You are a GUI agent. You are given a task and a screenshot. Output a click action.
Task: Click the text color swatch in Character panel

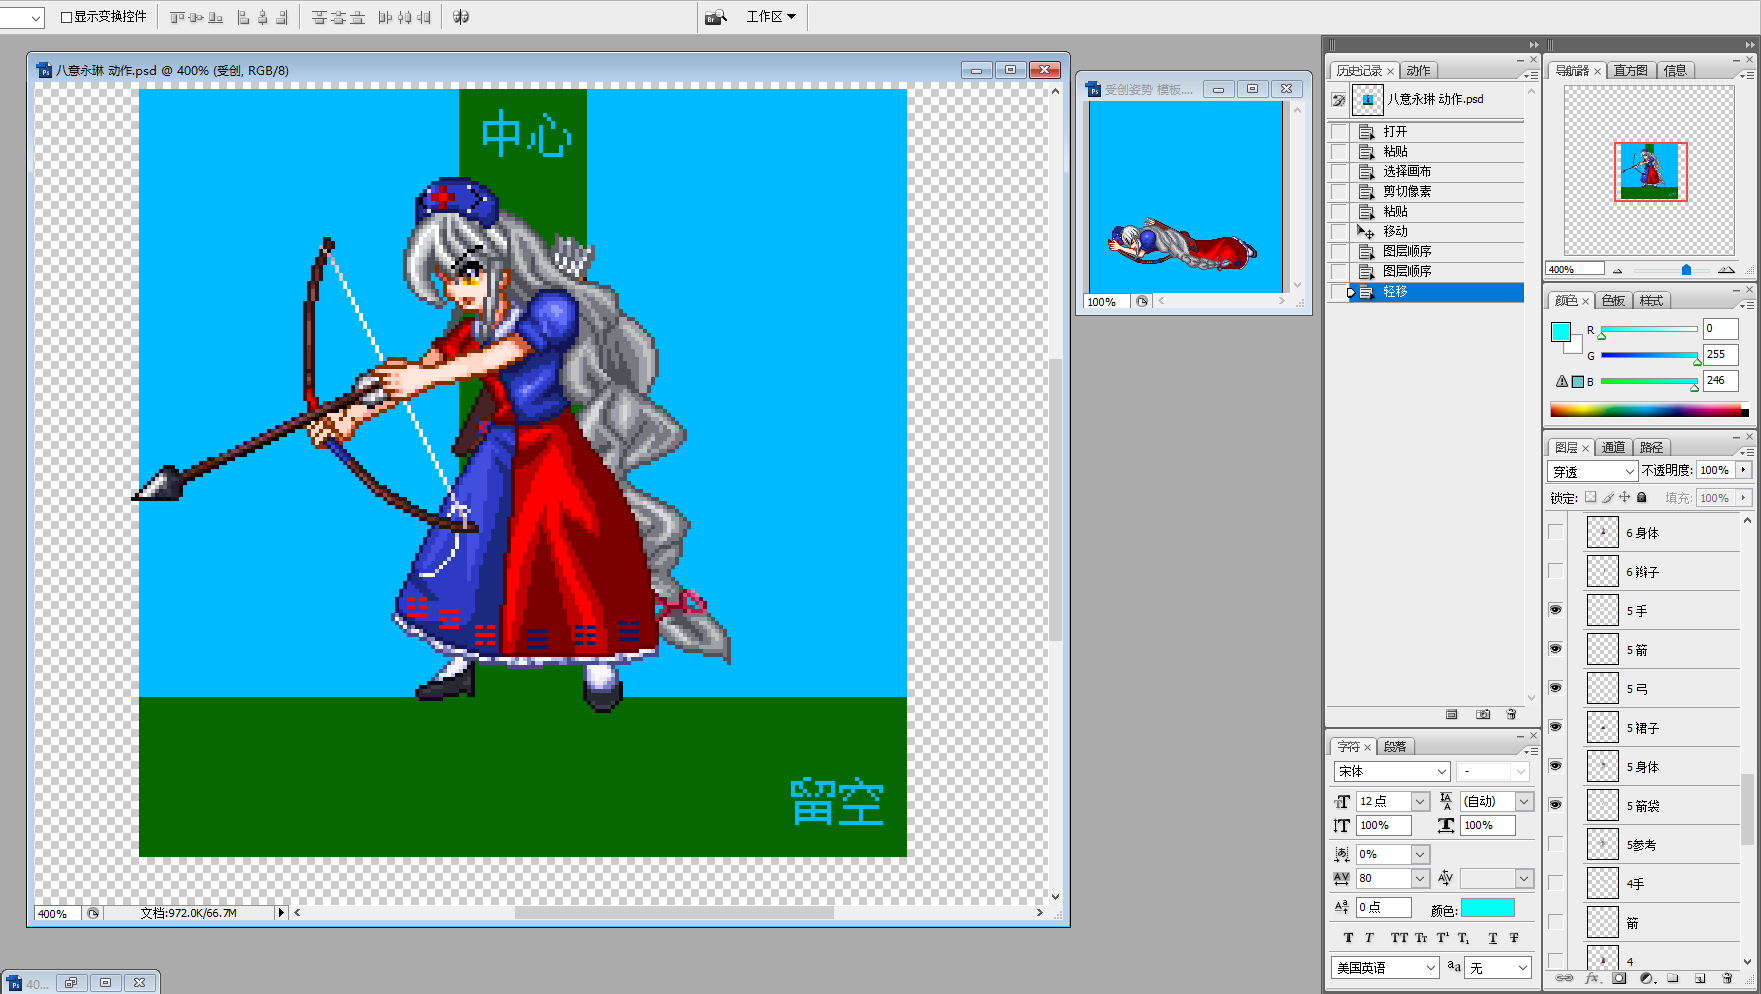(x=1488, y=908)
